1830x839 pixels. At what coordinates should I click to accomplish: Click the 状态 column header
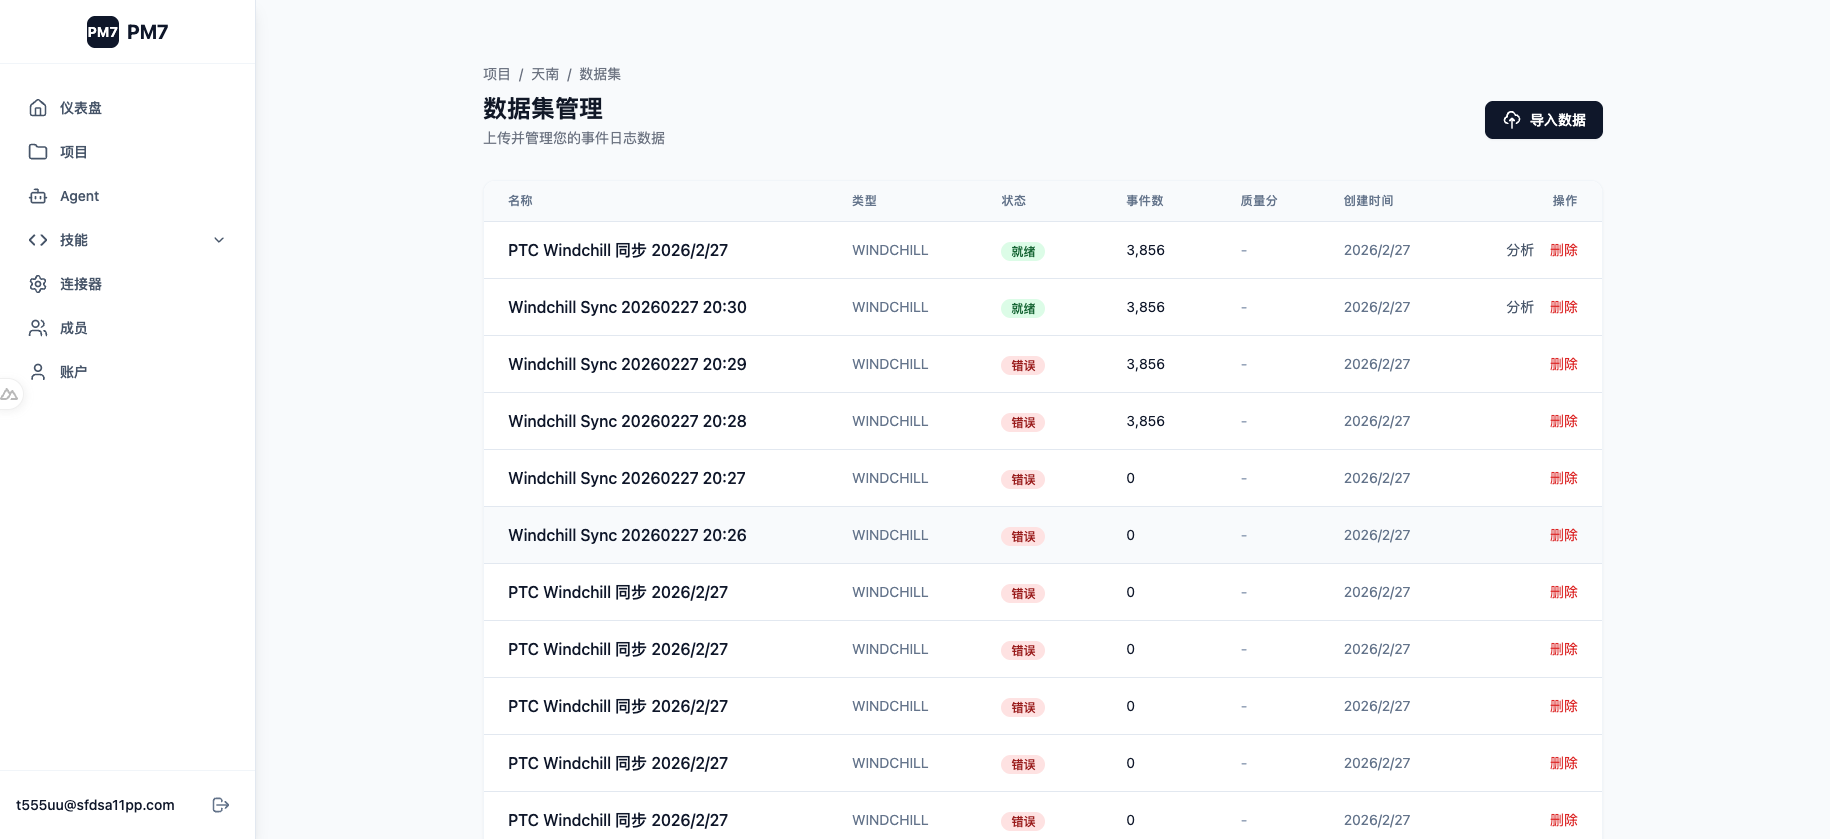click(x=1014, y=201)
